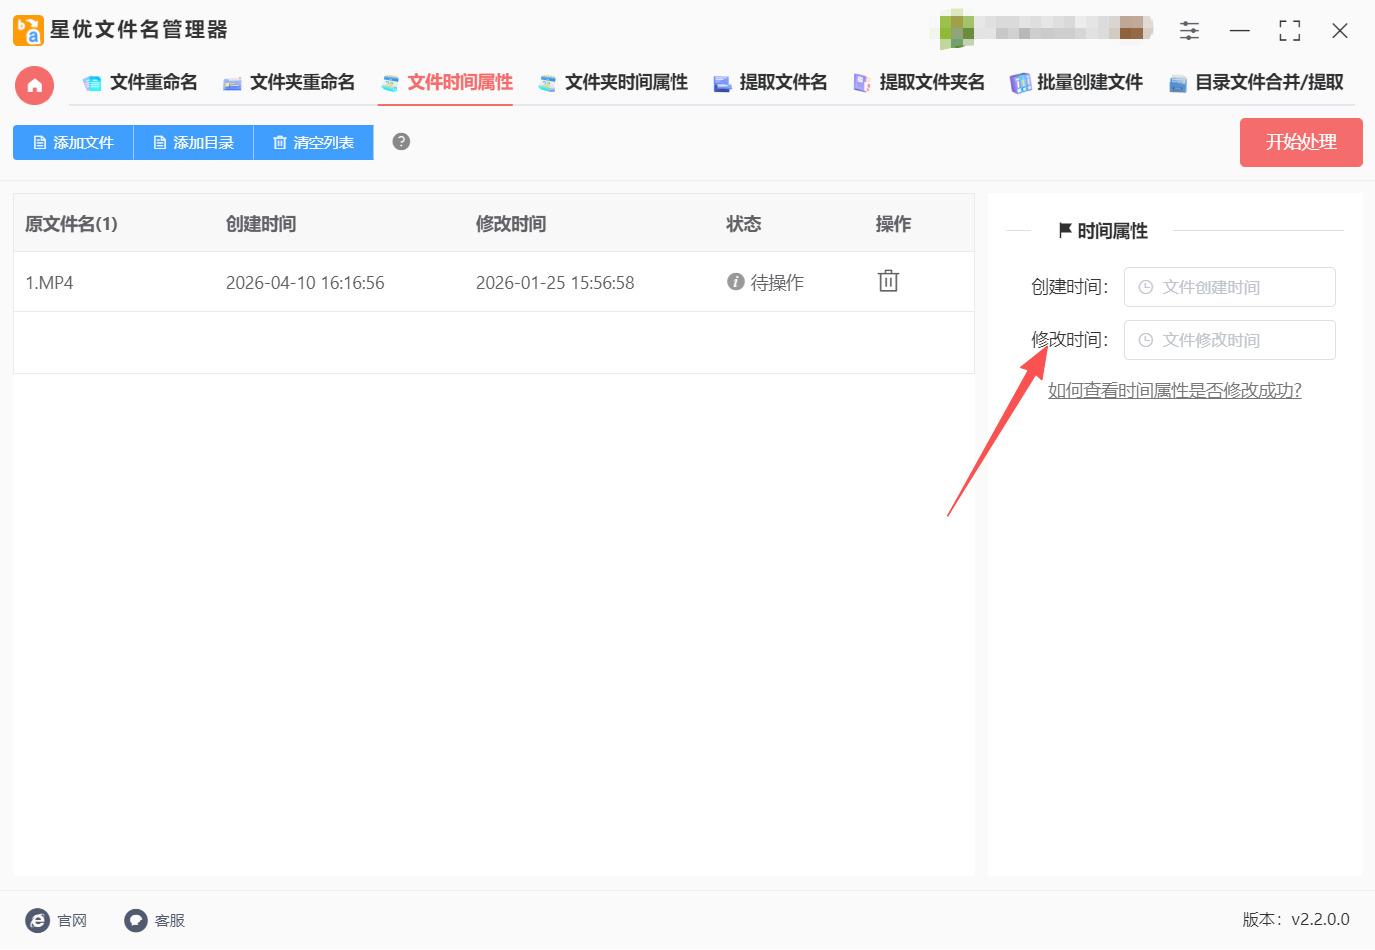Pick a date in 文件修改时间 field

(x=1229, y=340)
